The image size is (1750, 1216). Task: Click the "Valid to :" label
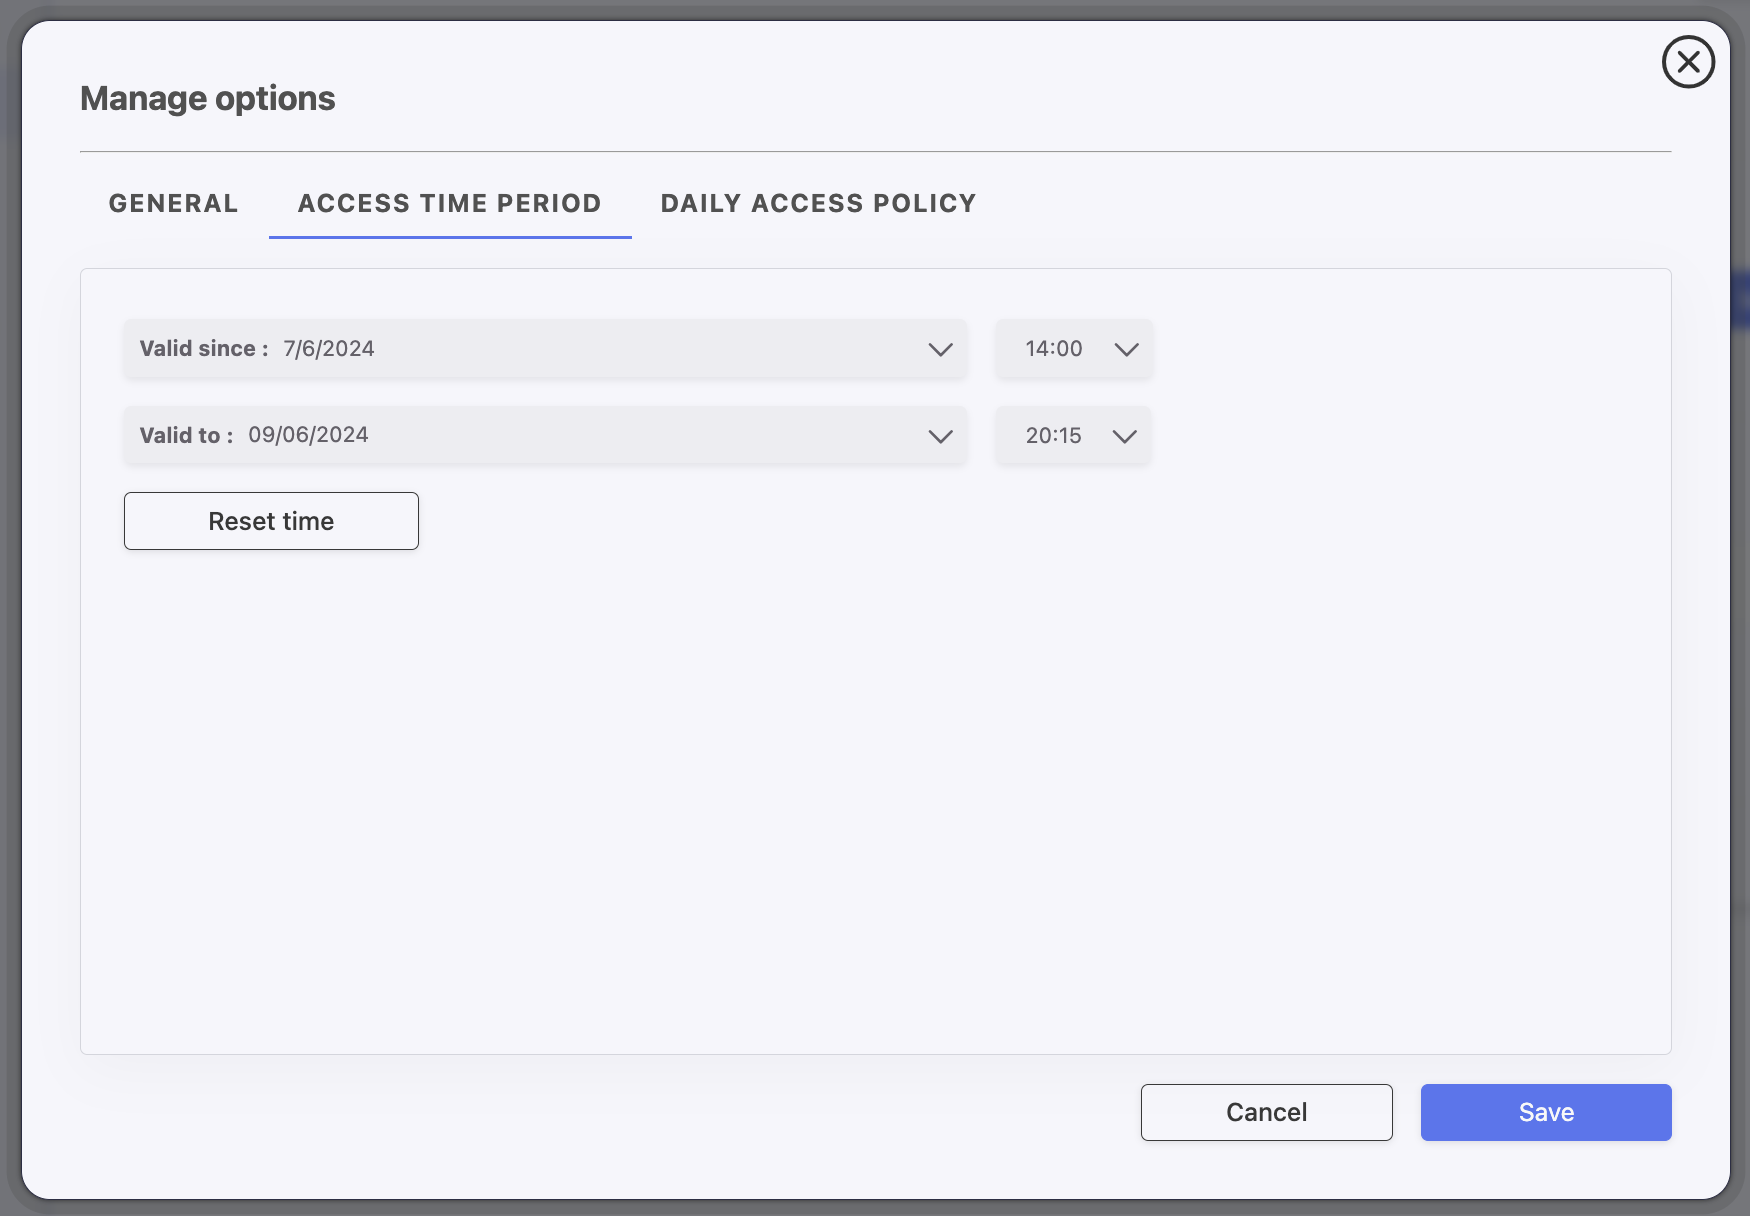click(x=186, y=436)
